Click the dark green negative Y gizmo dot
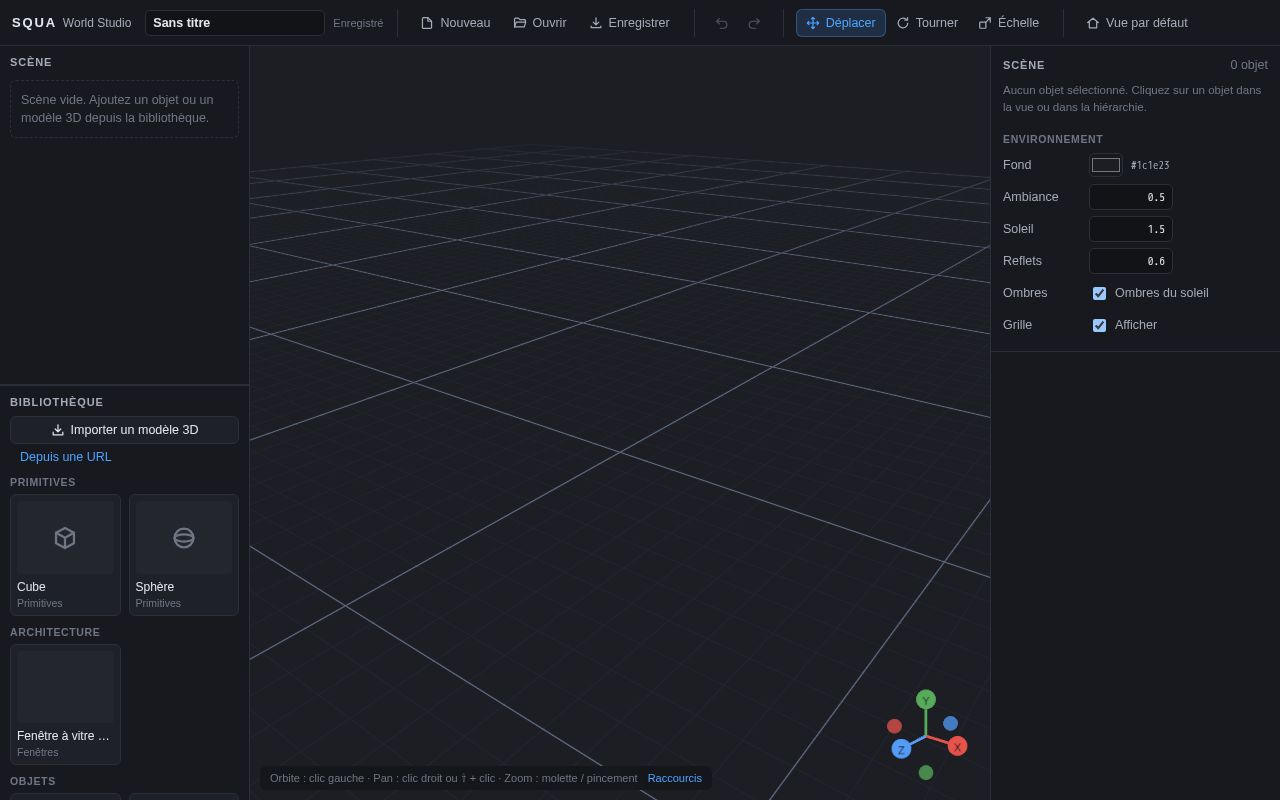 point(926,772)
